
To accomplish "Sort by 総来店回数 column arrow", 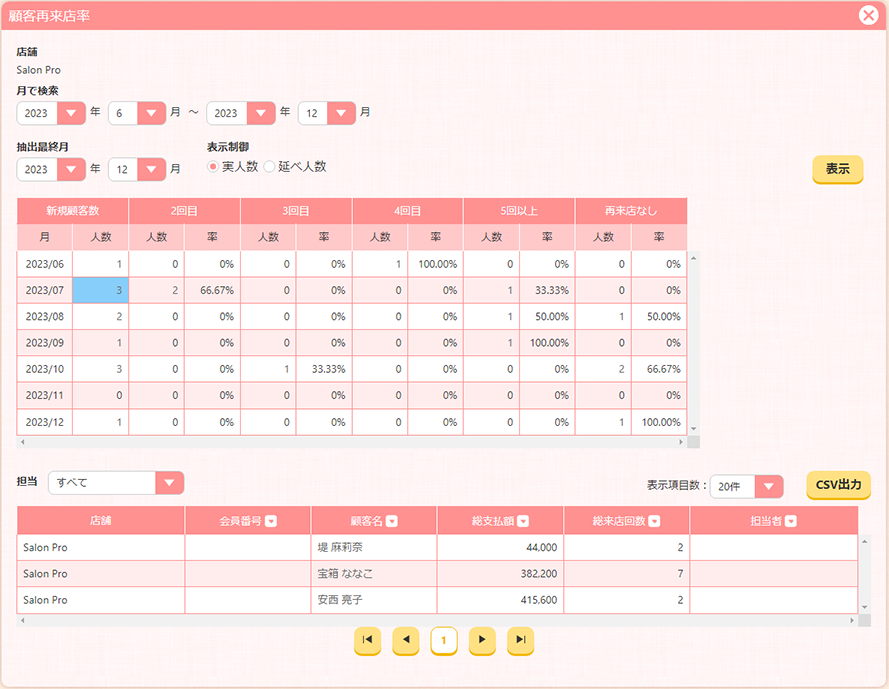I will click(x=654, y=521).
